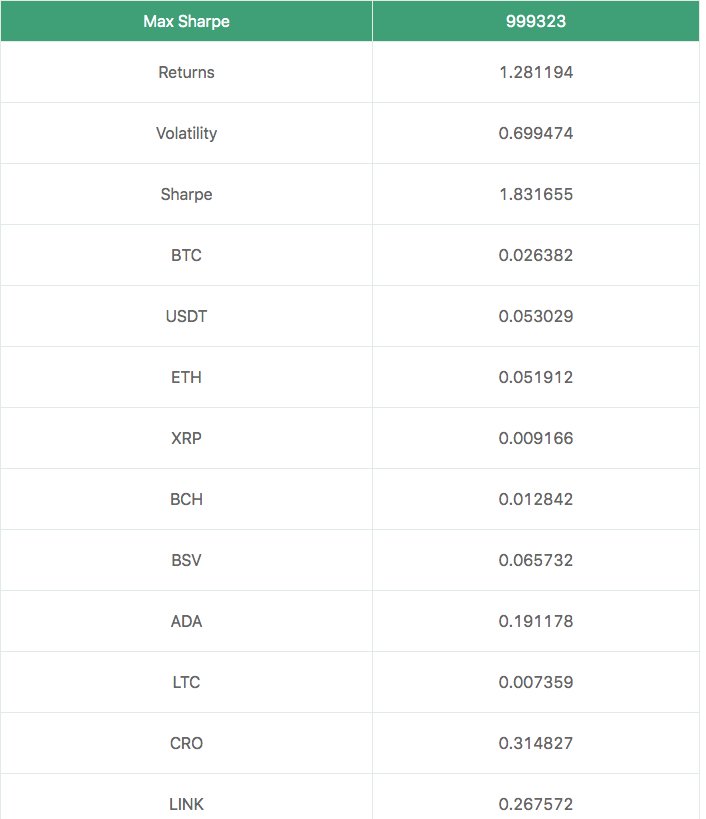The image size is (706, 819).
Task: Click the USDT weight 0.053029
Action: pyautogui.click(x=536, y=317)
